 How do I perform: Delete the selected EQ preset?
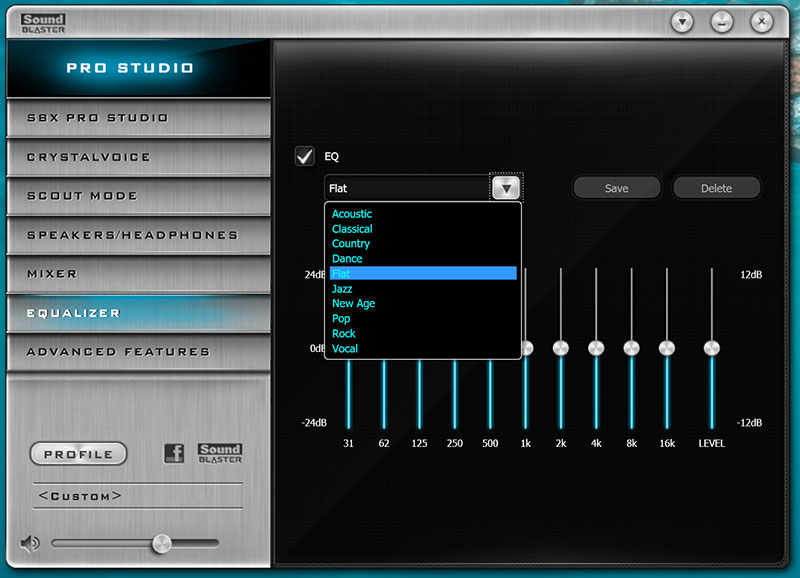click(716, 188)
